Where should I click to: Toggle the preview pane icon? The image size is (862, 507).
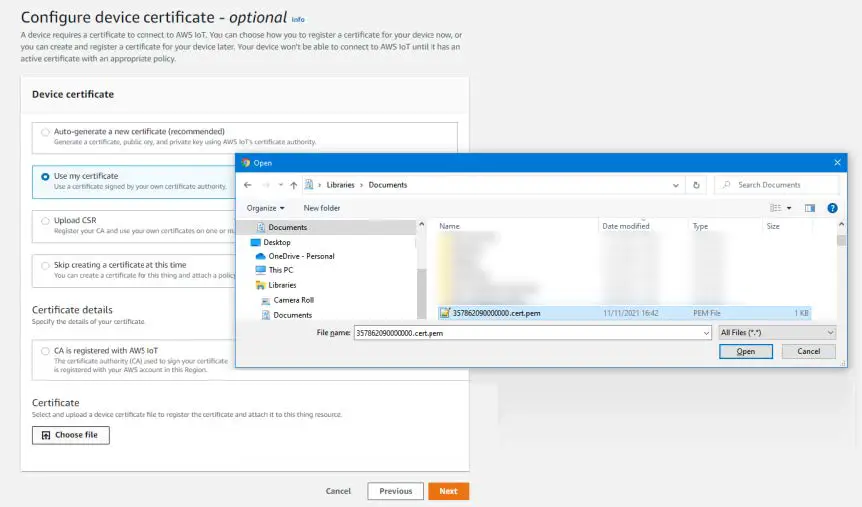(810, 208)
